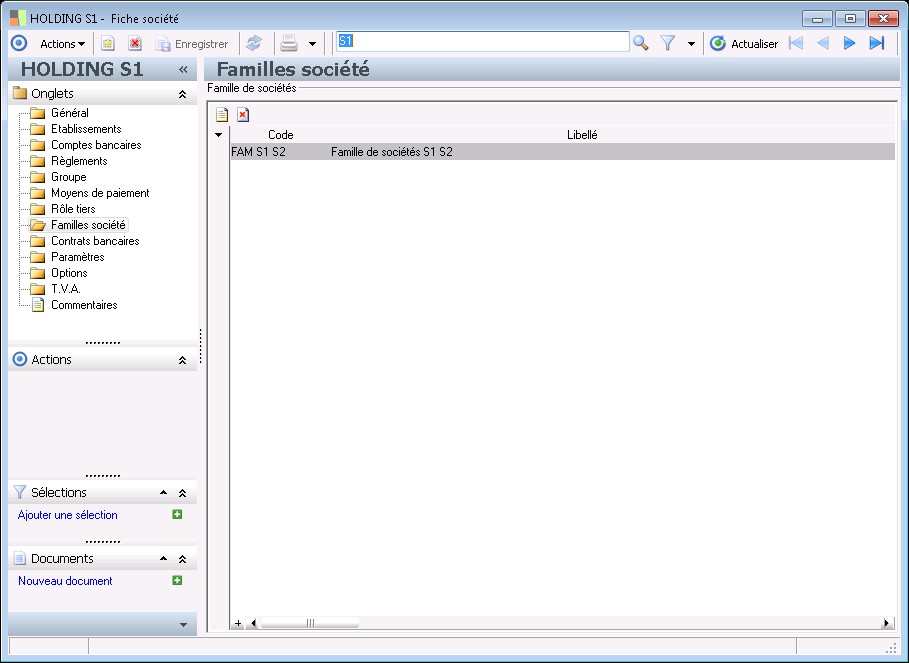Image resolution: width=909 pixels, height=663 pixels.
Task: Go to previous record arrow
Action: pyautogui.click(x=823, y=43)
